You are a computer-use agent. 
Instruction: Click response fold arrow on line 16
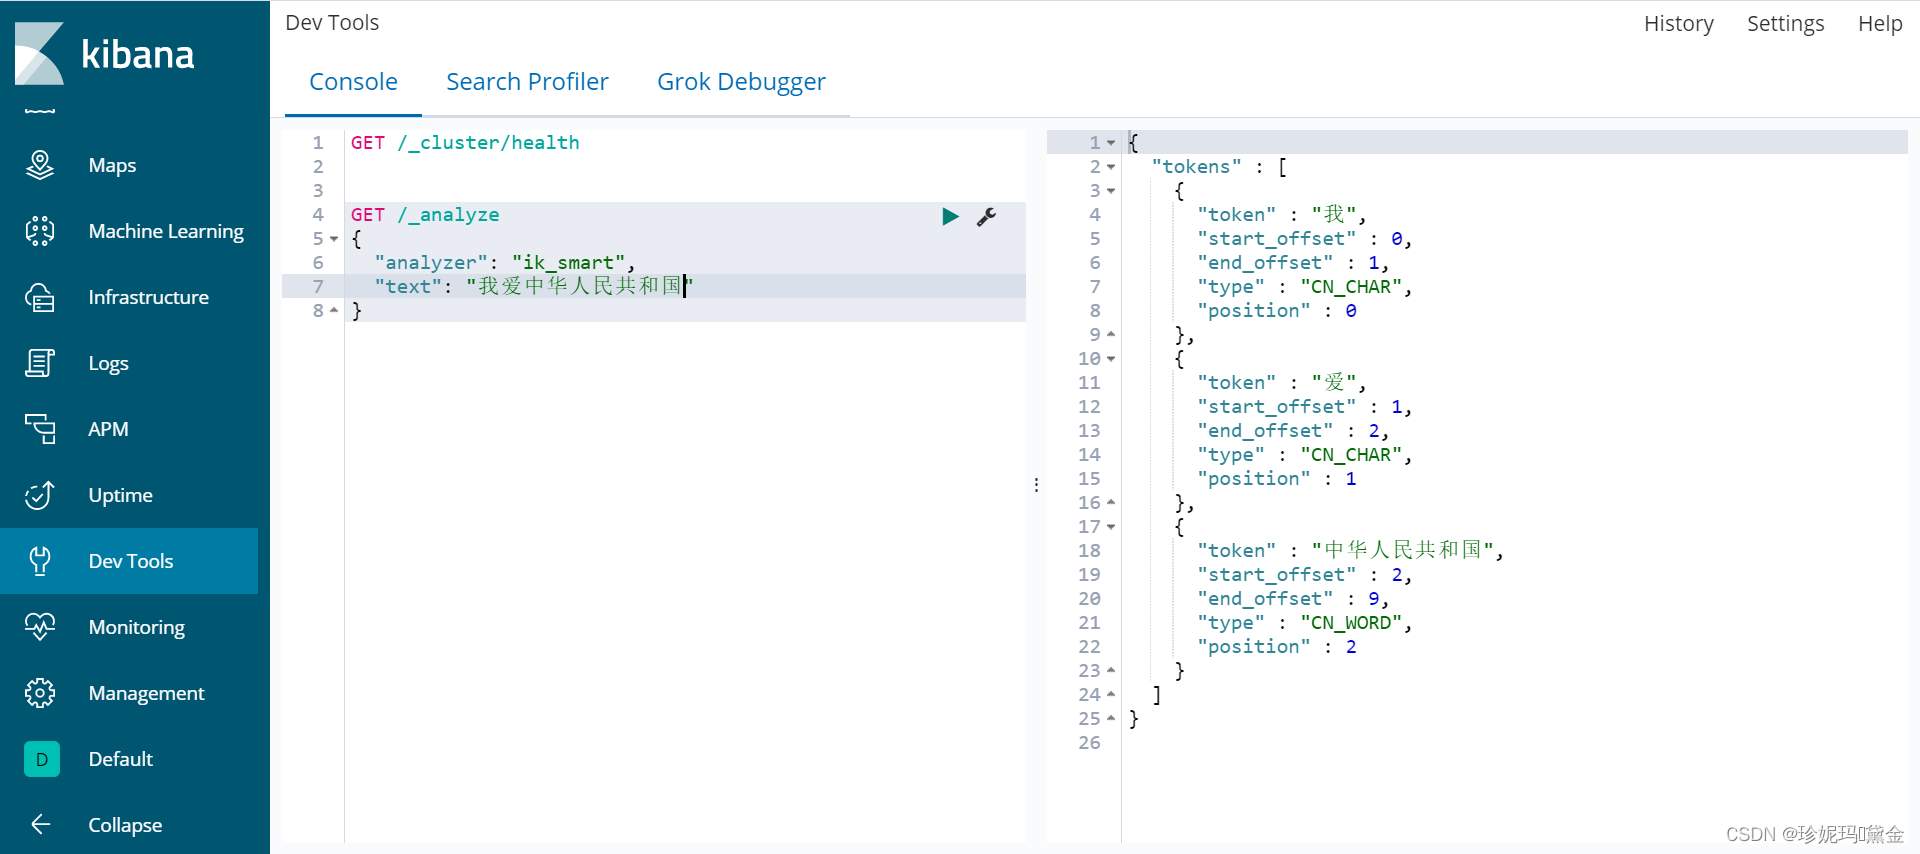click(1111, 502)
